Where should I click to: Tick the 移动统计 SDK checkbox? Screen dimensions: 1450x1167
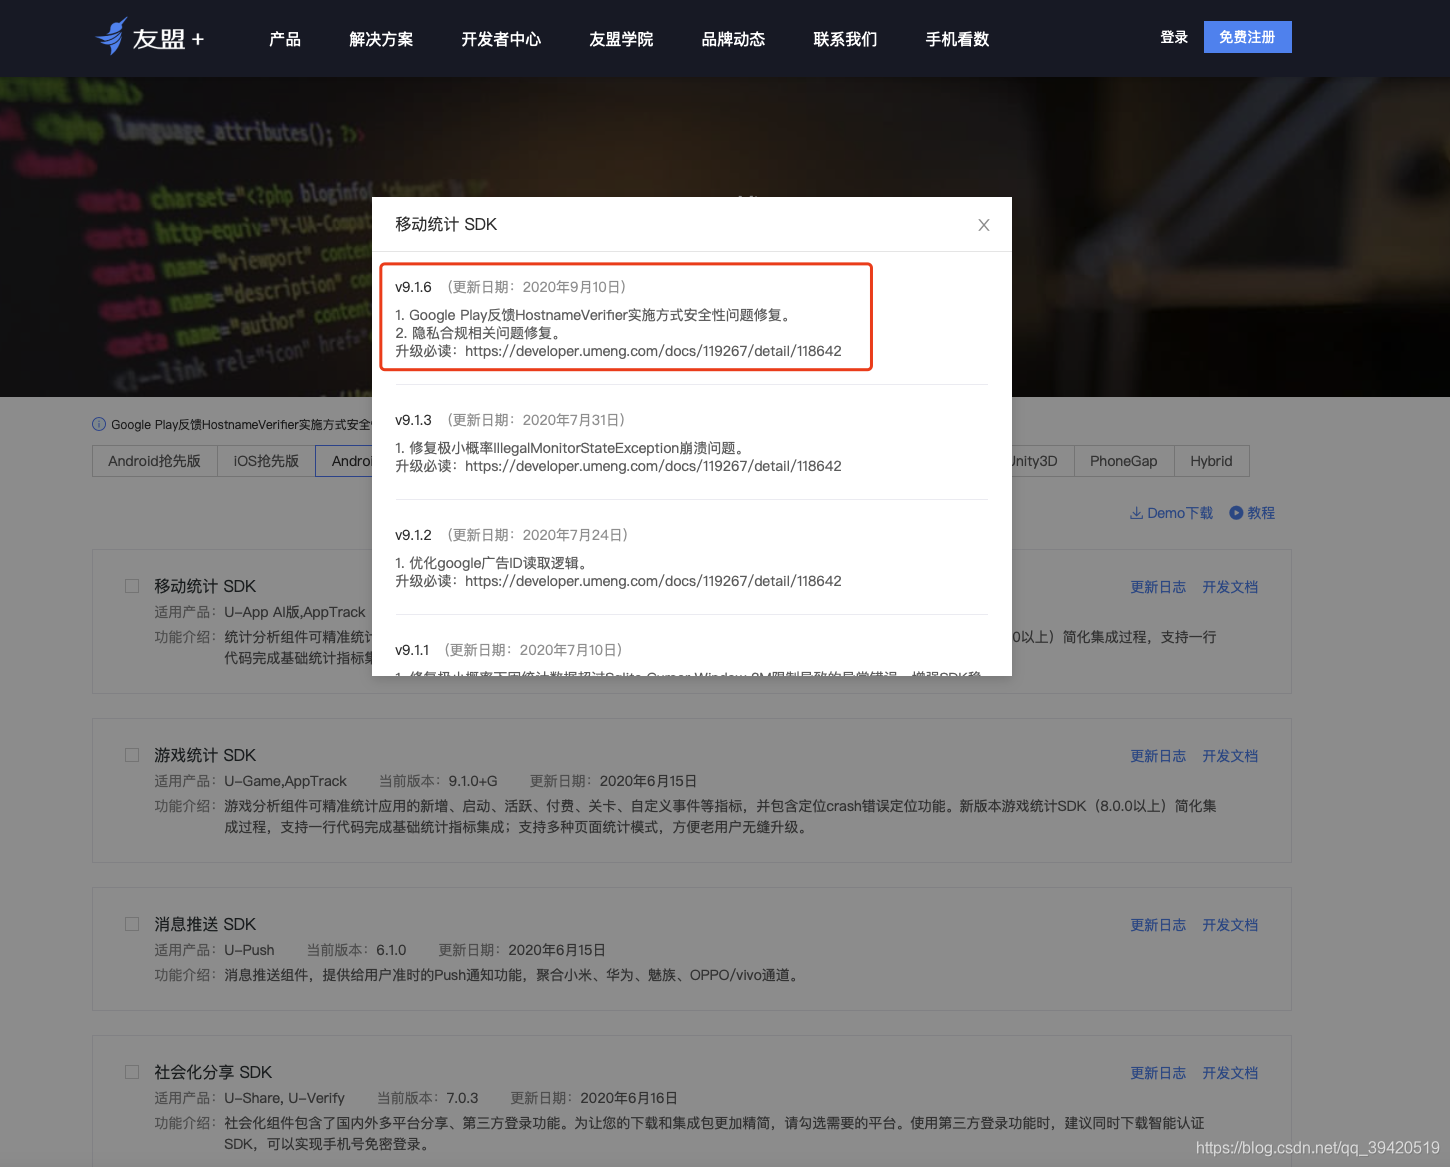[132, 586]
